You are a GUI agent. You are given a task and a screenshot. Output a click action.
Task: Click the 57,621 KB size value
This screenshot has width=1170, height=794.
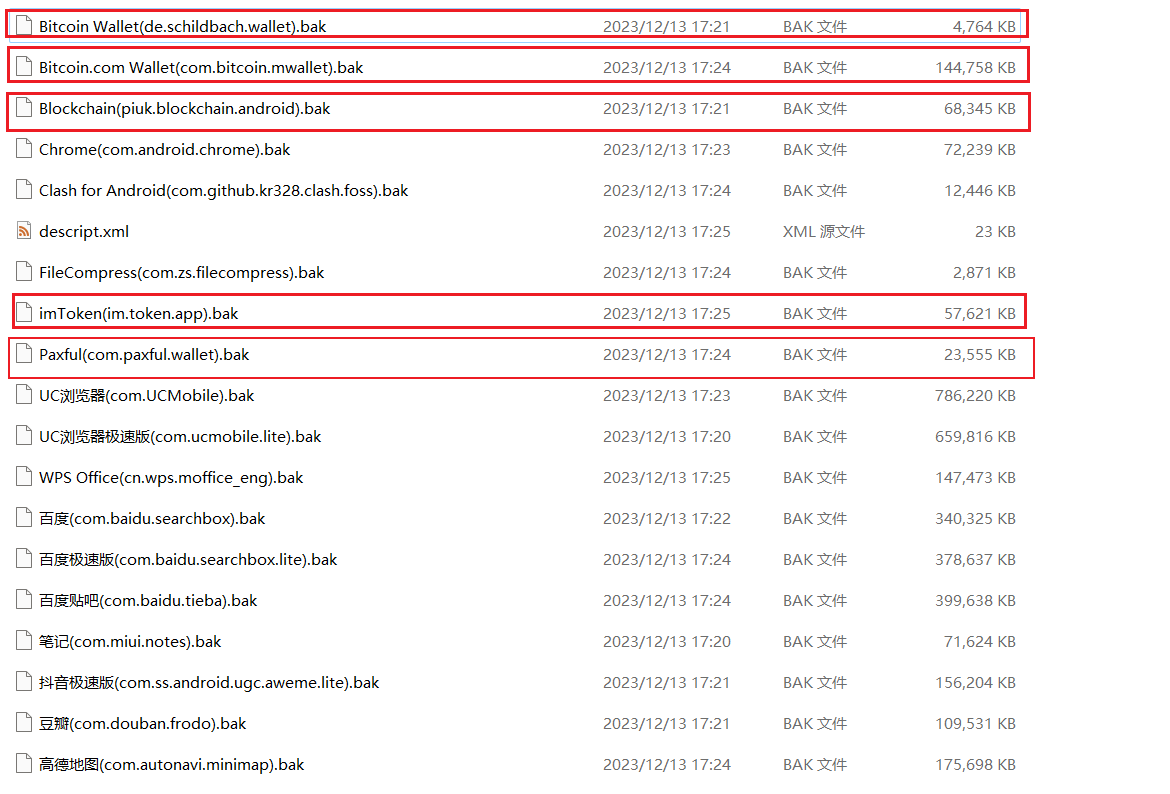pyautogui.click(x=980, y=314)
